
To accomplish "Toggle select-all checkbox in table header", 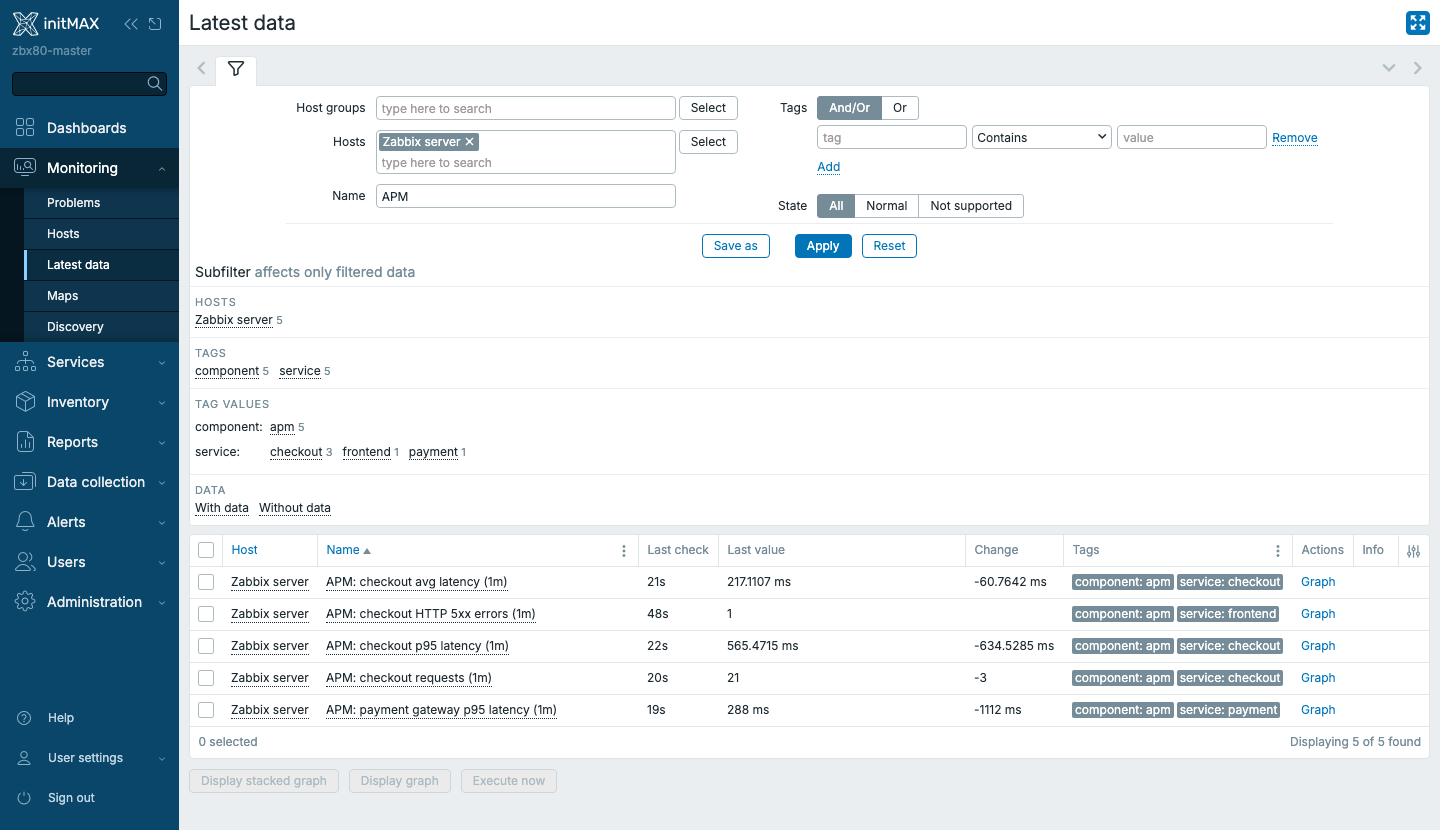I will click(206, 550).
